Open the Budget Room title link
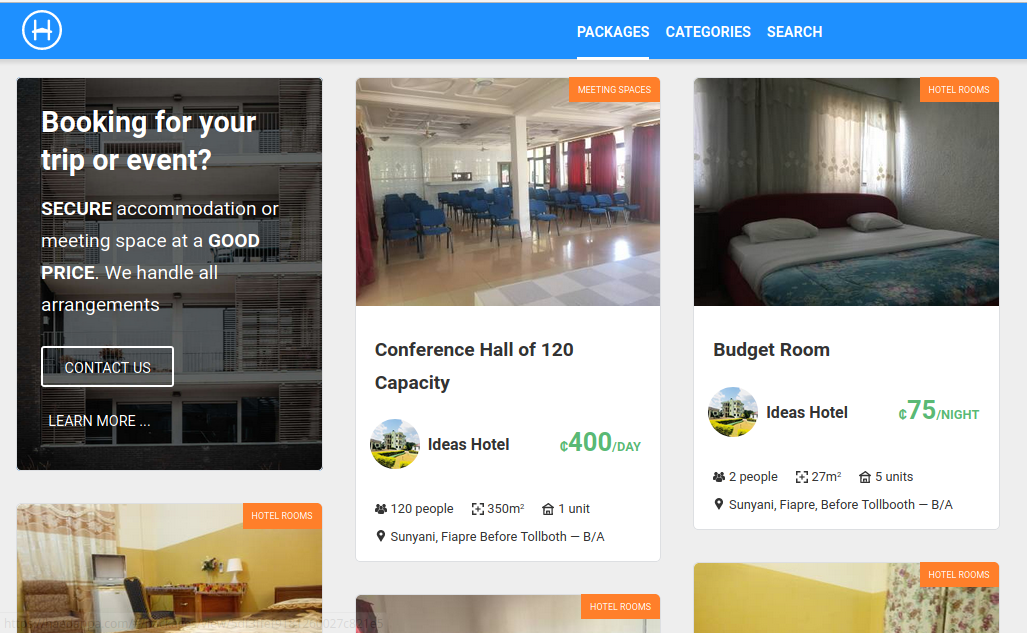The height and width of the screenshot is (633, 1027). point(771,350)
